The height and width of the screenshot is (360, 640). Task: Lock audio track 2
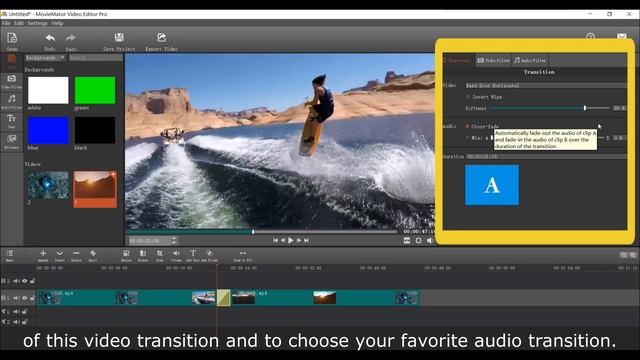pos(24,322)
